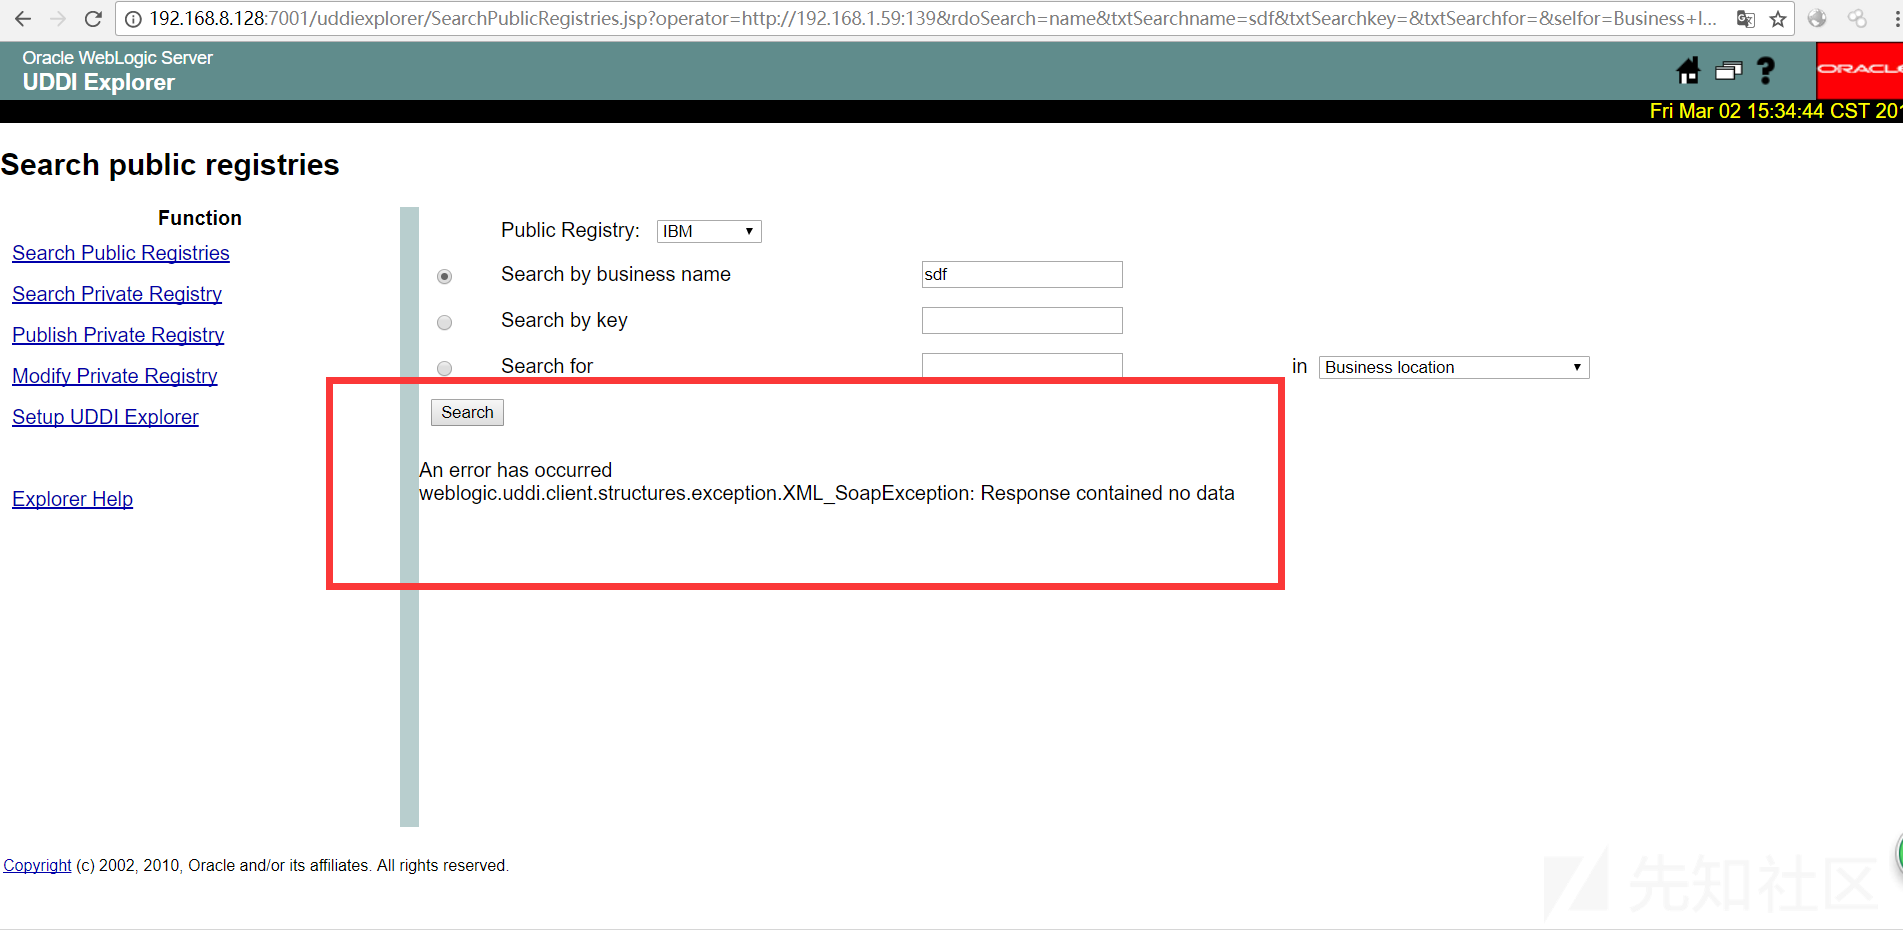Select the Search by business name radio button
The height and width of the screenshot is (930, 1903).
(x=445, y=276)
